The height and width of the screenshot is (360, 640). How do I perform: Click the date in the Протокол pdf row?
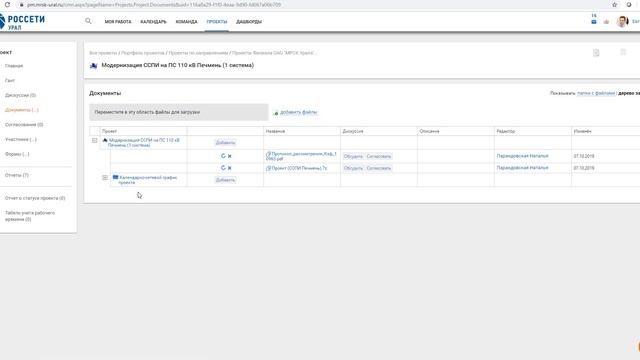[584, 156]
